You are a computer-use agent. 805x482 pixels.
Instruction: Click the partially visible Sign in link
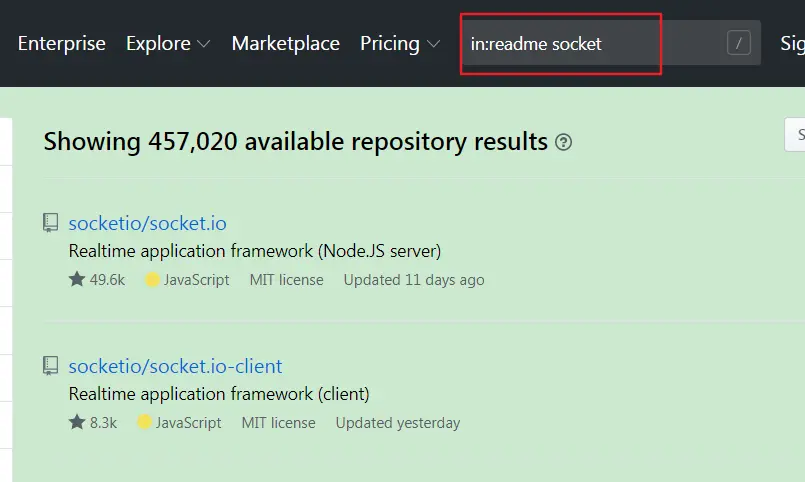pos(792,44)
